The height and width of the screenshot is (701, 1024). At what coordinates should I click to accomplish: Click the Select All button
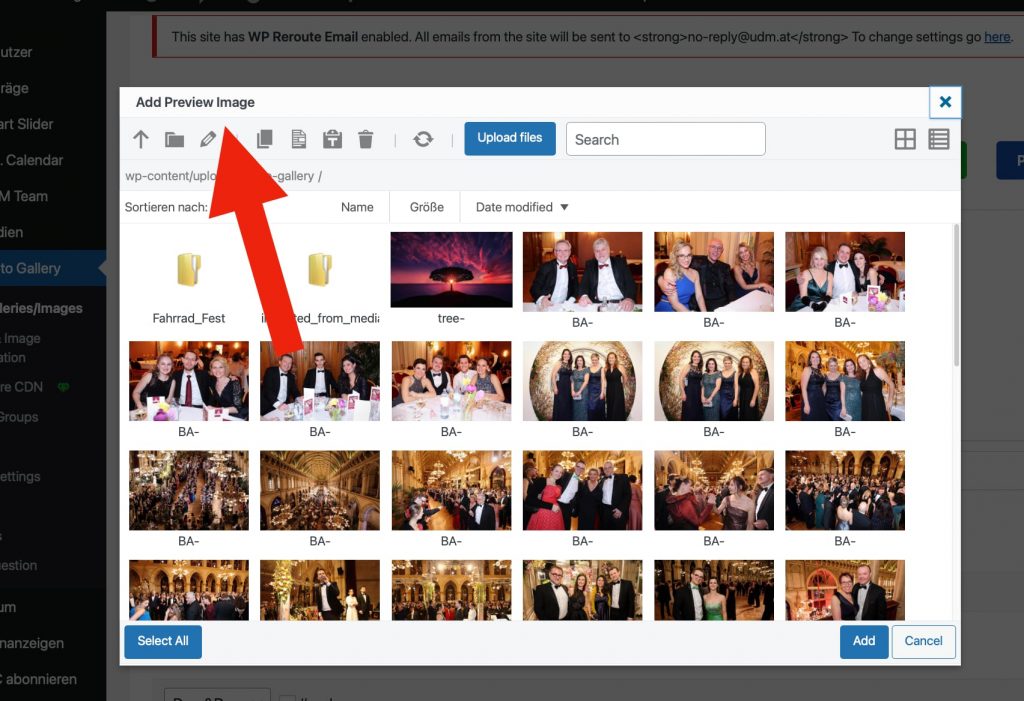click(163, 641)
